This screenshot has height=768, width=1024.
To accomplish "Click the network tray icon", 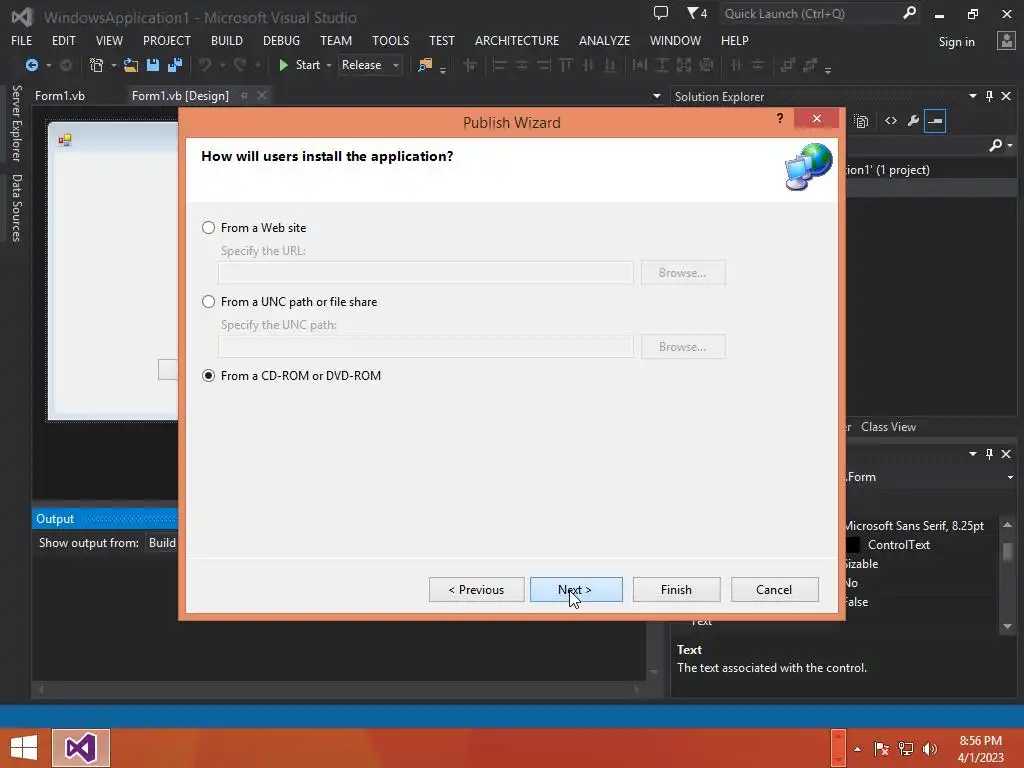I will (906, 748).
